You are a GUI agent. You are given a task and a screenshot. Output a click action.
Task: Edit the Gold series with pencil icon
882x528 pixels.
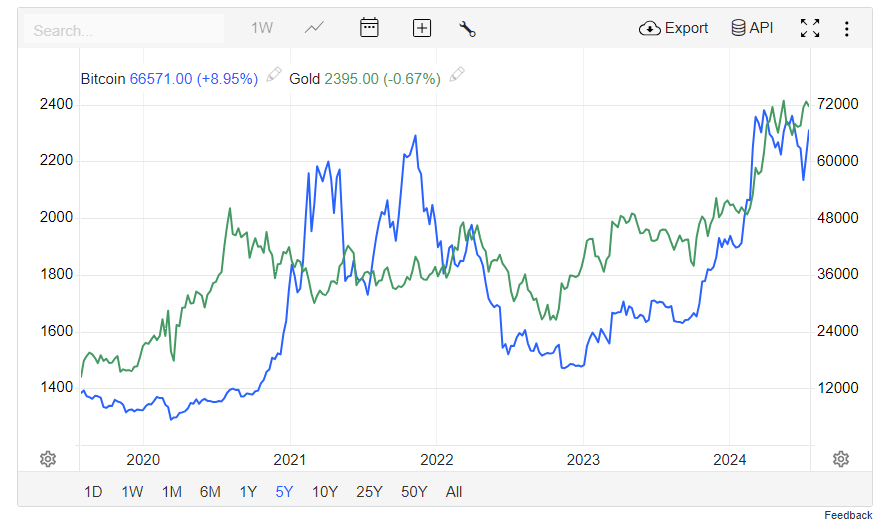click(x=457, y=74)
